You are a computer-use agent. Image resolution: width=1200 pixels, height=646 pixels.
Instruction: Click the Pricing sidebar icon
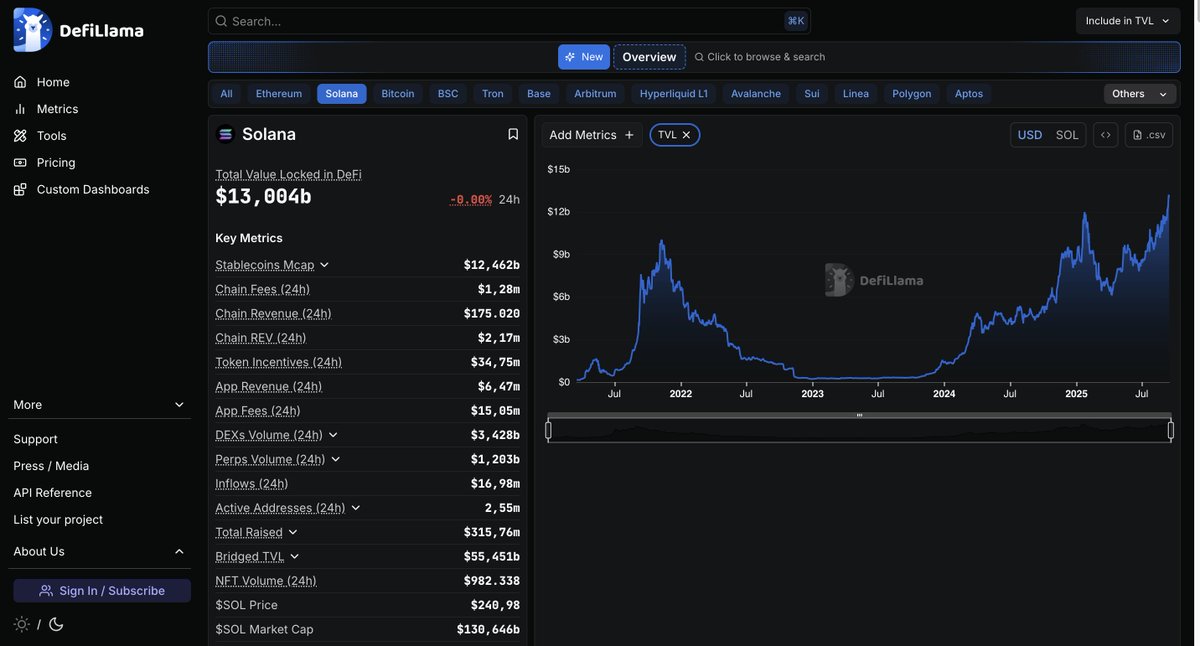point(20,163)
